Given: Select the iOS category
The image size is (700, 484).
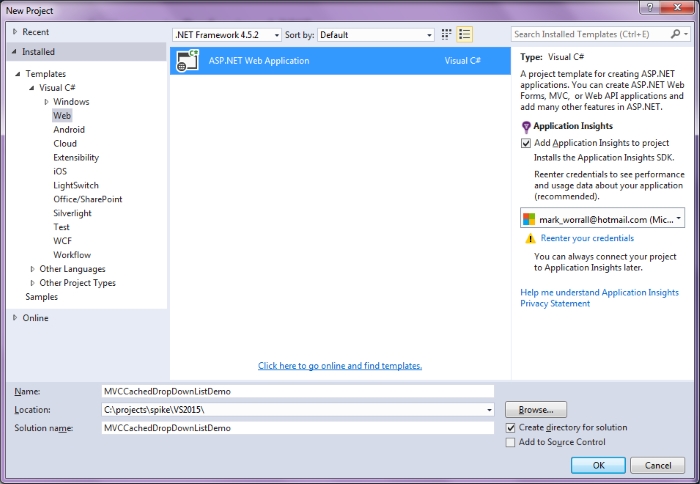Looking at the screenshot, I should click(60, 171).
